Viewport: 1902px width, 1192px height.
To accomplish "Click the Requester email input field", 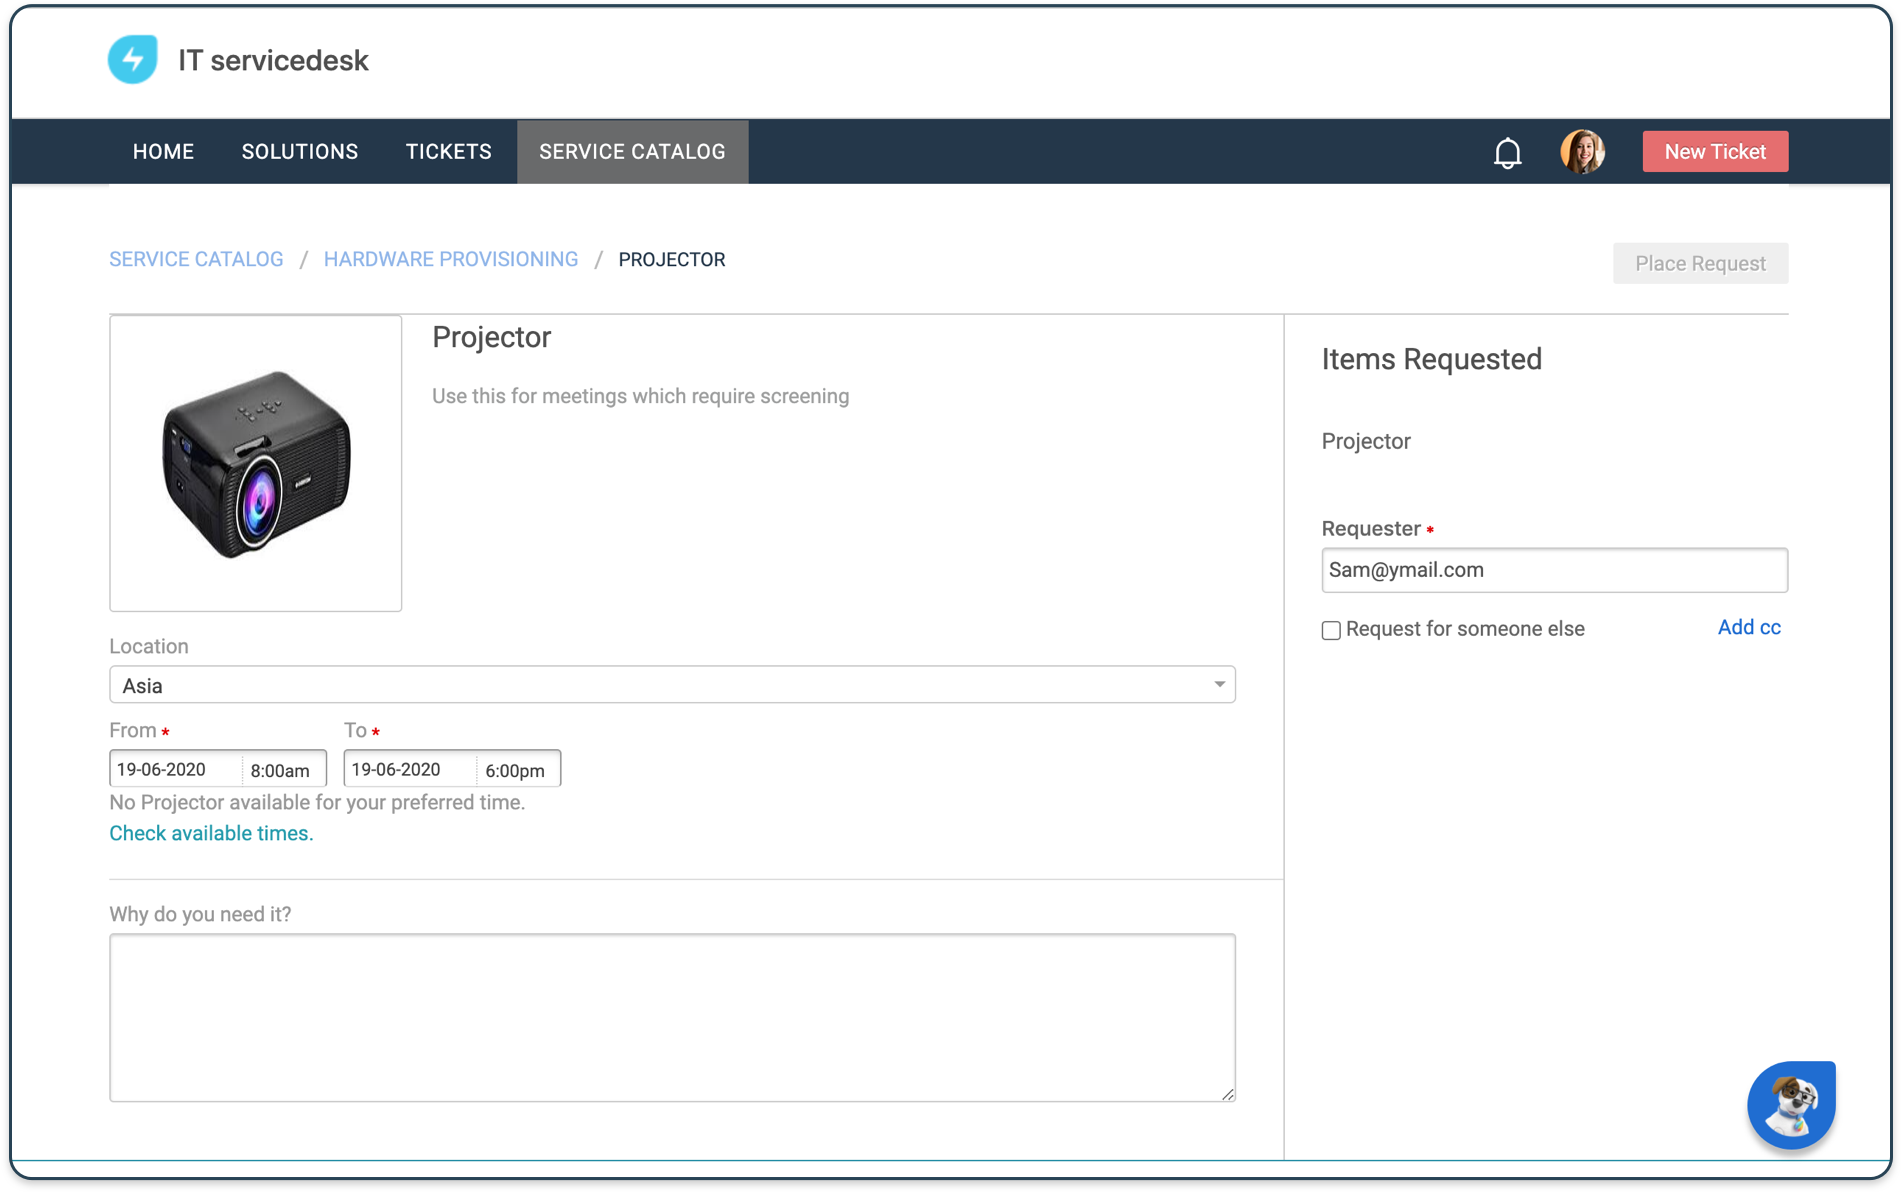I will pyautogui.click(x=1553, y=570).
